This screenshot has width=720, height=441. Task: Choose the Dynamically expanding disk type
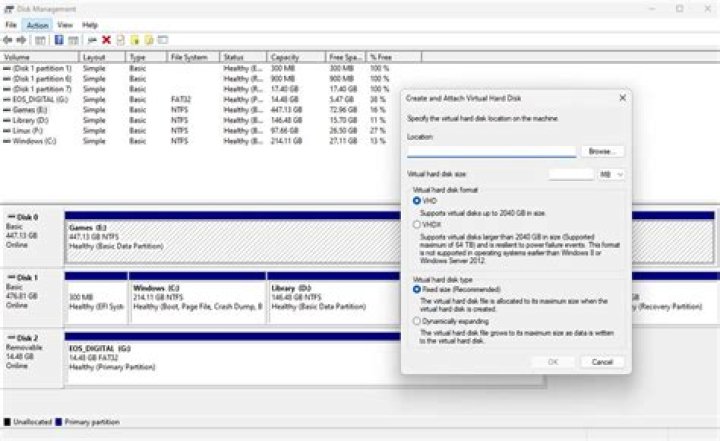(x=417, y=320)
